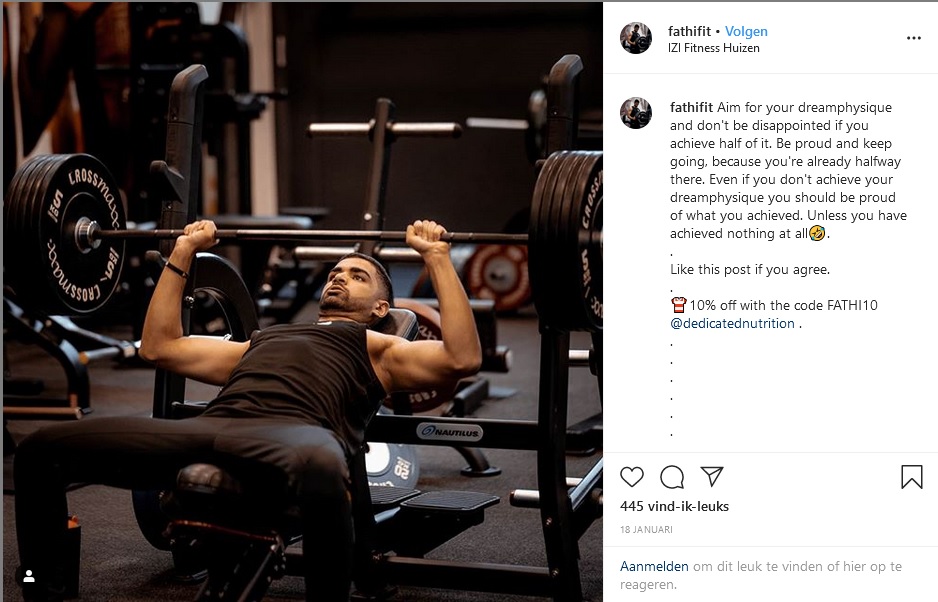Click the bench press photo
This screenshot has width=938, height=602.
(303, 302)
